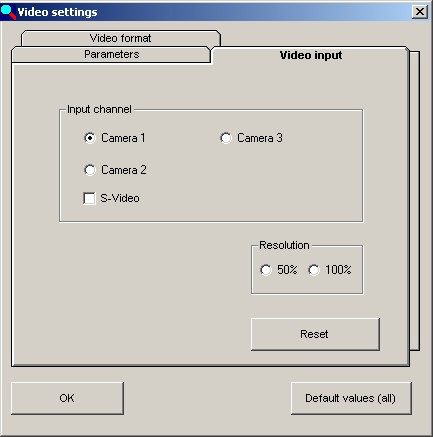Viewport: 433px width, 437px height.
Task: Click the magnifier app icon in title bar
Action: point(8,12)
